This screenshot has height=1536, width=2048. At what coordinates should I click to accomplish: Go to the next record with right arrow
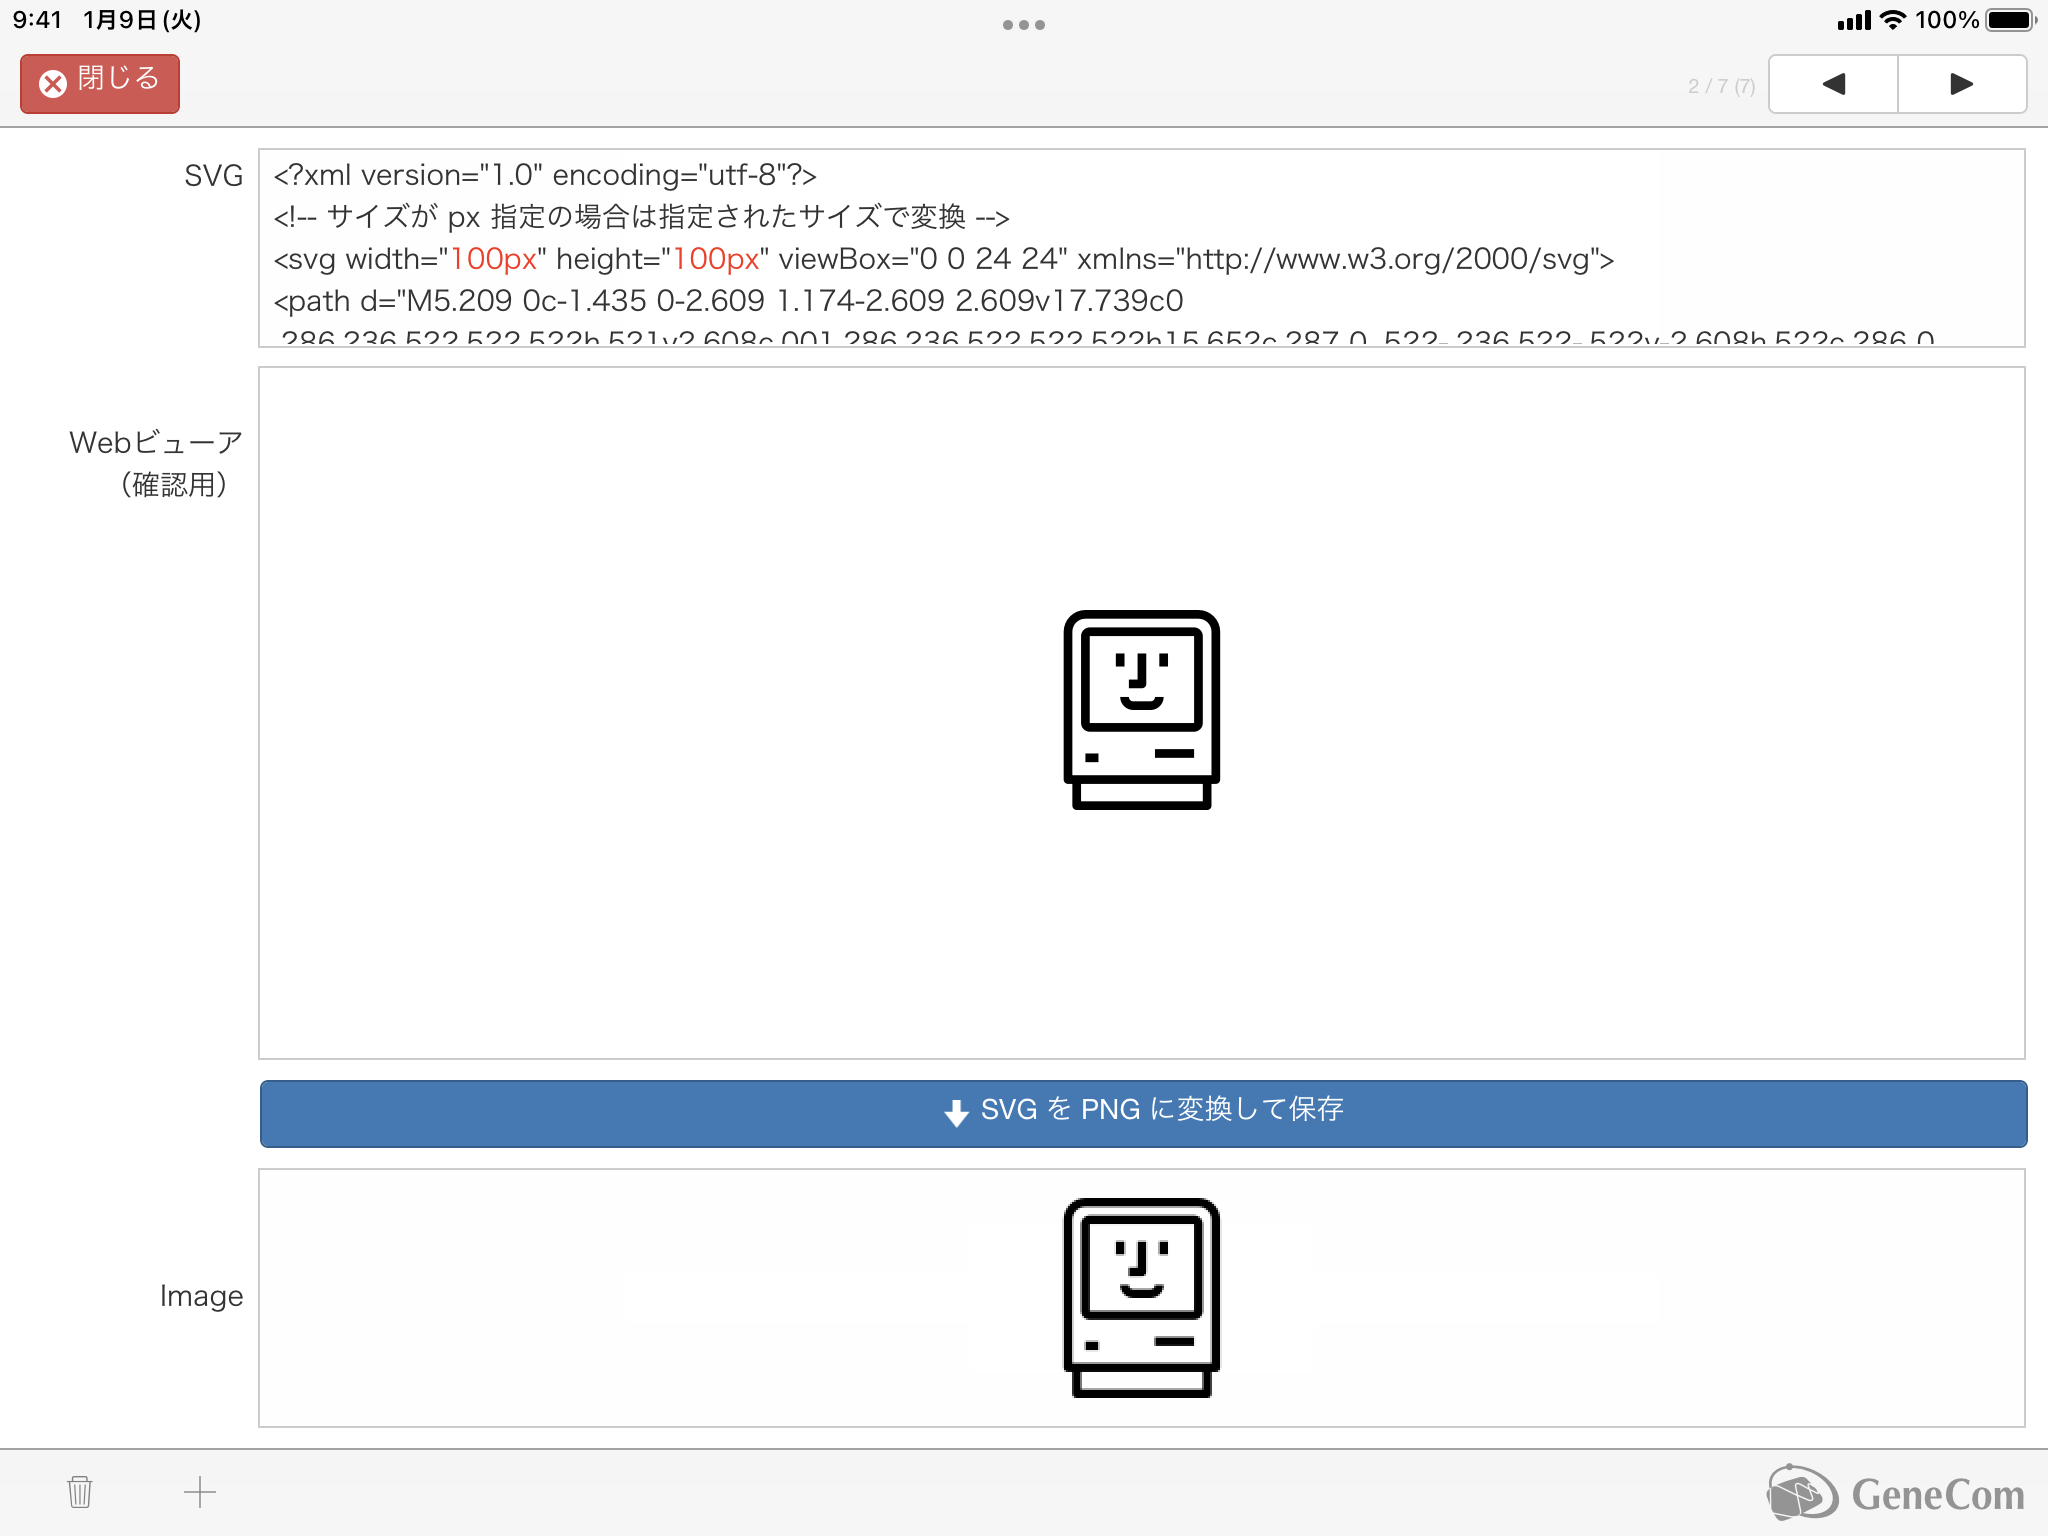[1962, 84]
